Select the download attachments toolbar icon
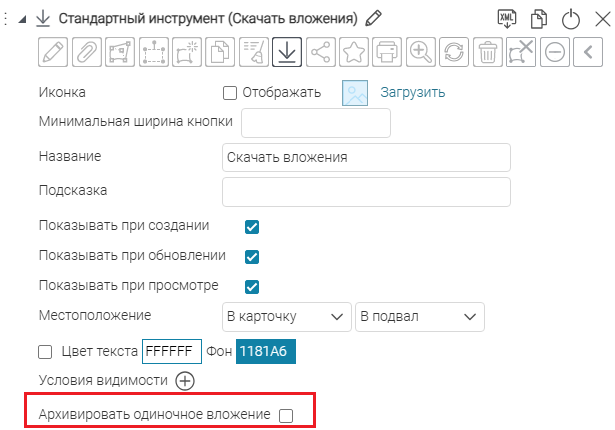The width and height of the screenshot is (615, 430). tap(287, 52)
